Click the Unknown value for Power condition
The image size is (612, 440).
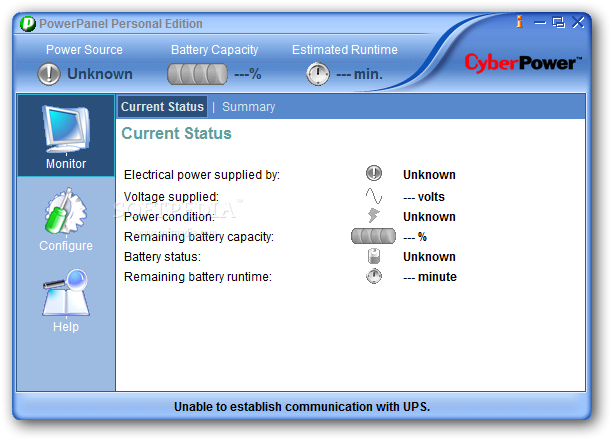point(429,217)
